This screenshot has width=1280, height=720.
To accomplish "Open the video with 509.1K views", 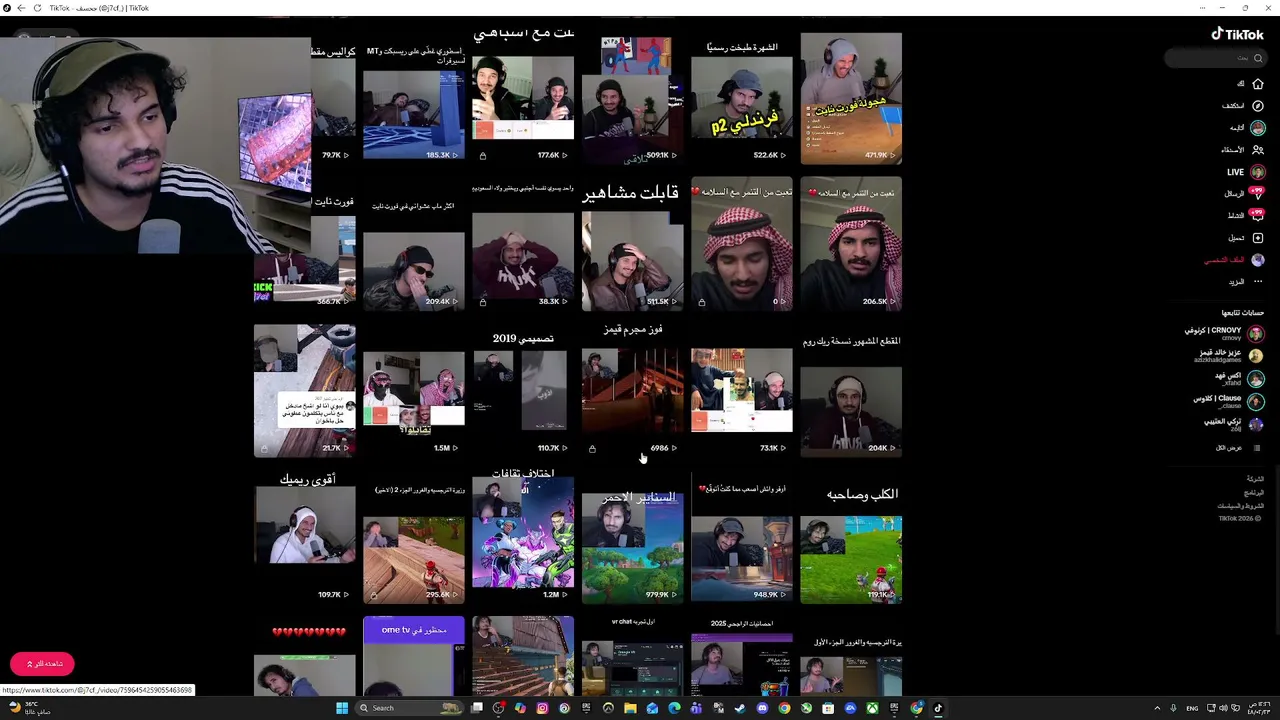I will 633,98.
